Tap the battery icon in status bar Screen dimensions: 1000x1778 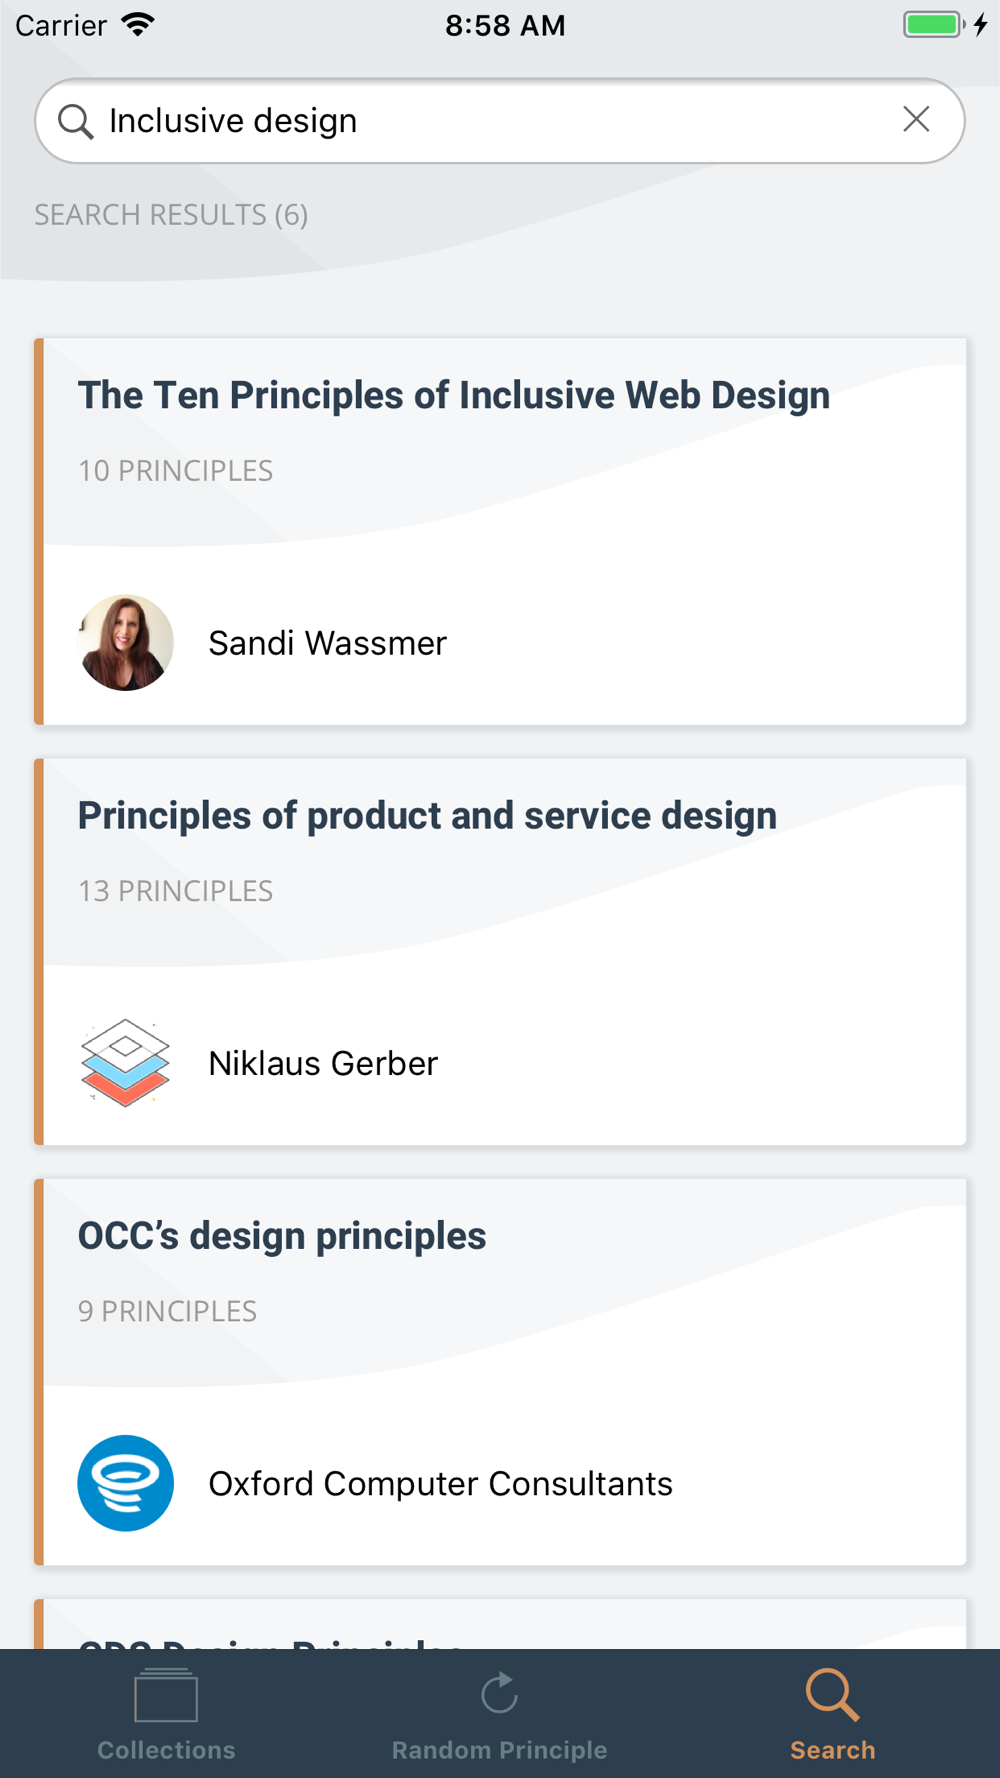point(933,25)
